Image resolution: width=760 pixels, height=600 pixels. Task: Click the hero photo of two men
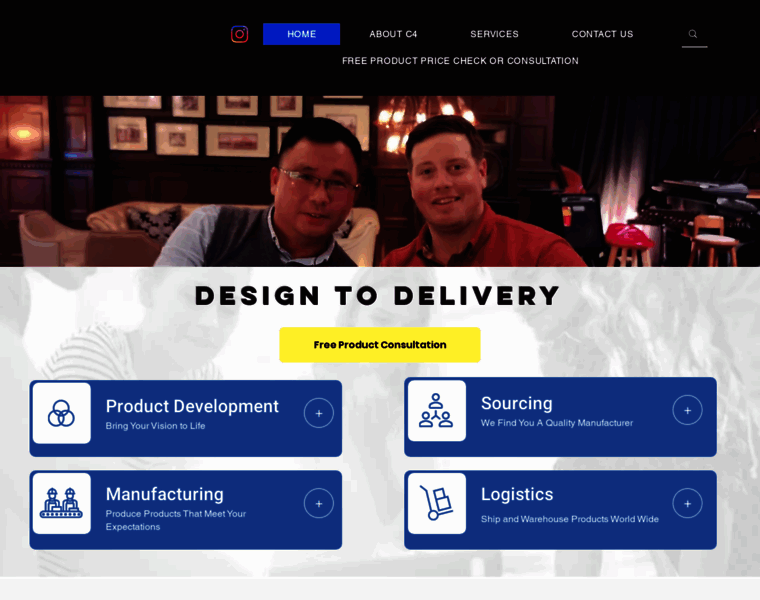380,181
